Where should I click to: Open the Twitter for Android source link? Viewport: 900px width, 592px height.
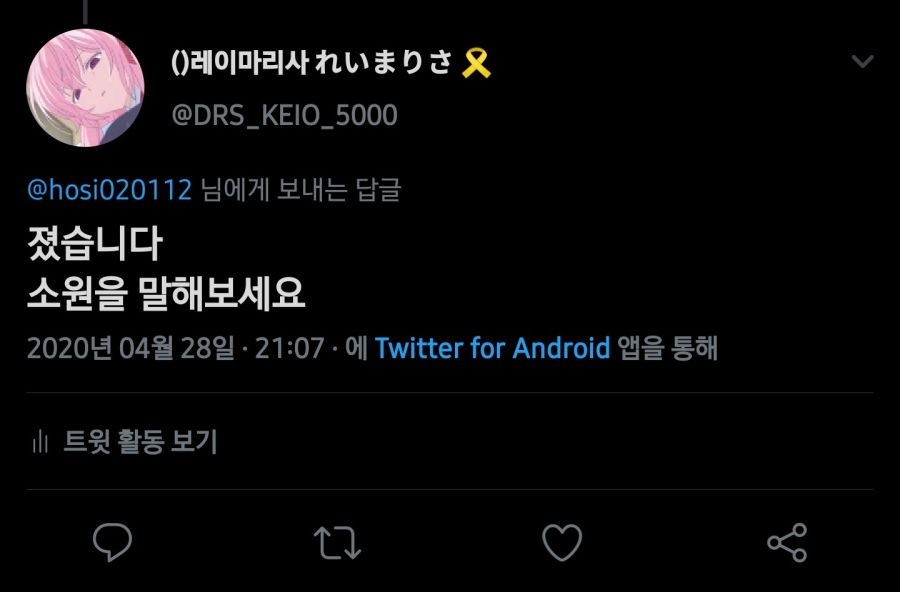pyautogui.click(x=492, y=348)
